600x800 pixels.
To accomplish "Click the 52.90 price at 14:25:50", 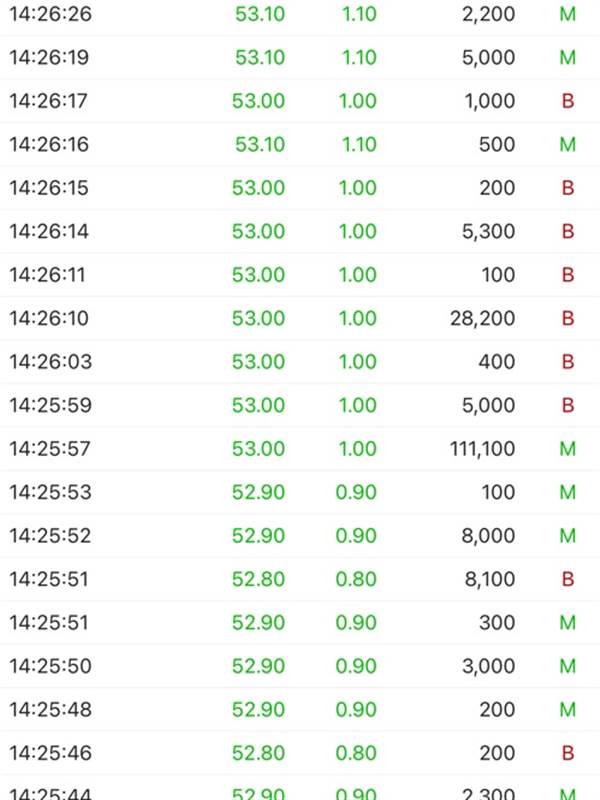I will [259, 666].
